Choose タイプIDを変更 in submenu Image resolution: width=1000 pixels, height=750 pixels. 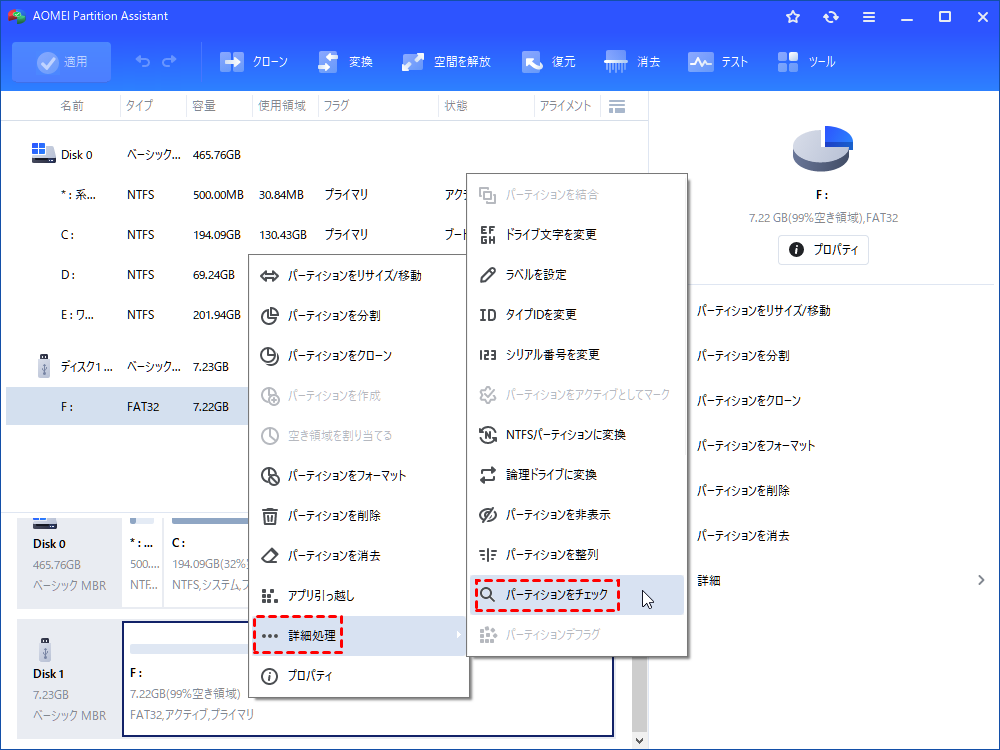coord(577,315)
